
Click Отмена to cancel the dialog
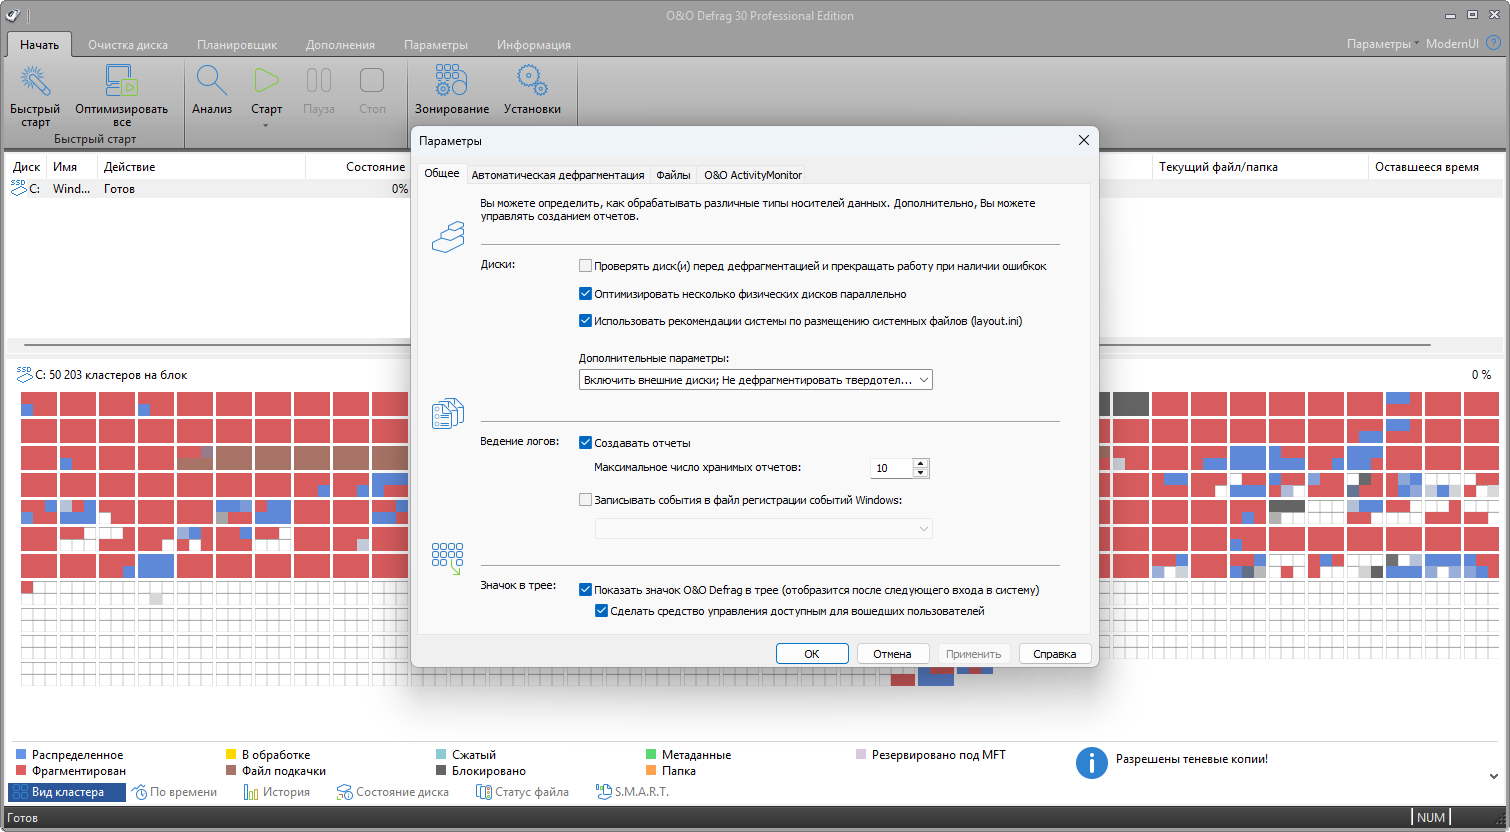892,654
